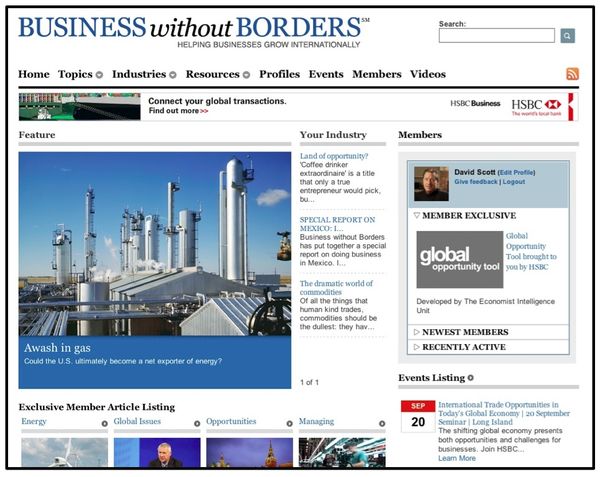Open the SPECIAL REPORT ON MEXICO article
This screenshot has width=600, height=477.
point(338,224)
